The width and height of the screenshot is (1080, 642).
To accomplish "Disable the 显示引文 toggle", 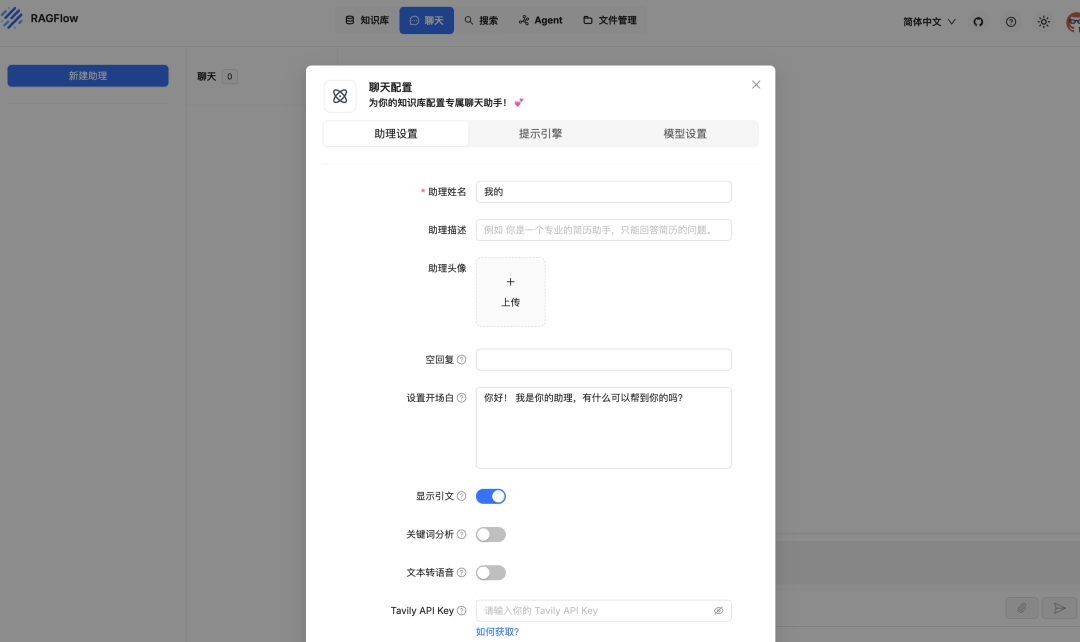I will (491, 495).
